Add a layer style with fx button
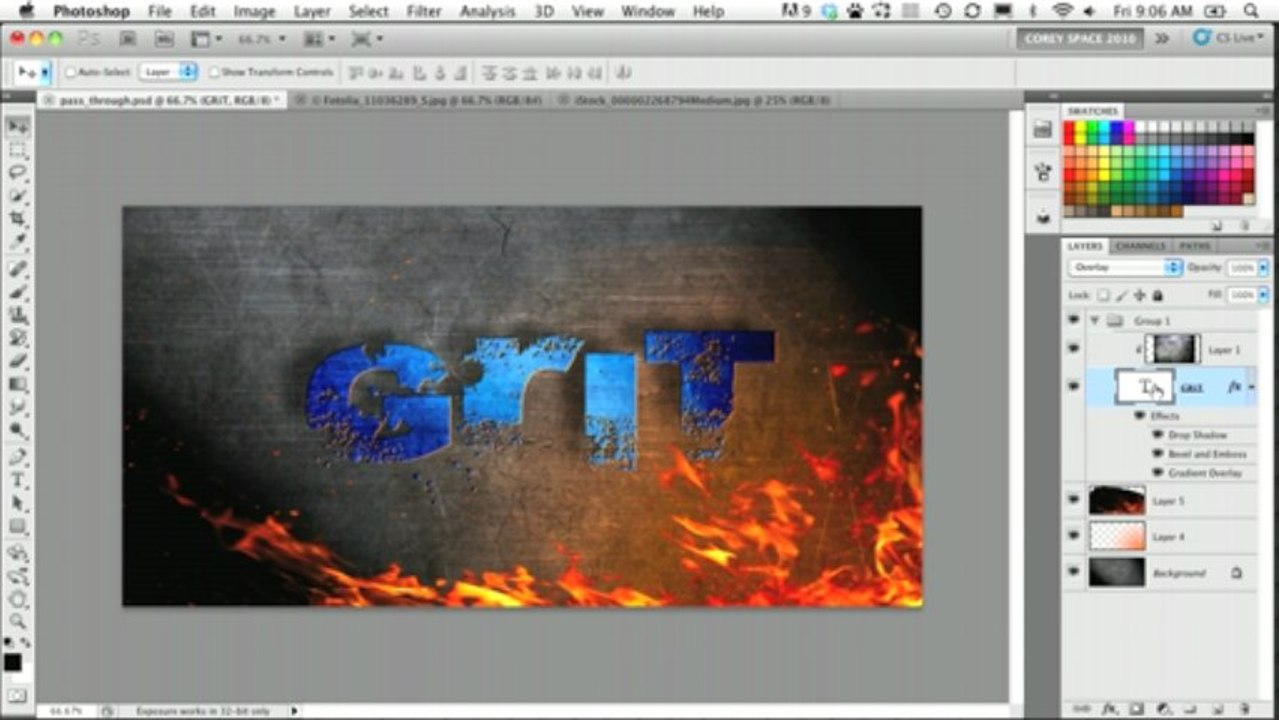The image size is (1279, 720). [x=1109, y=708]
